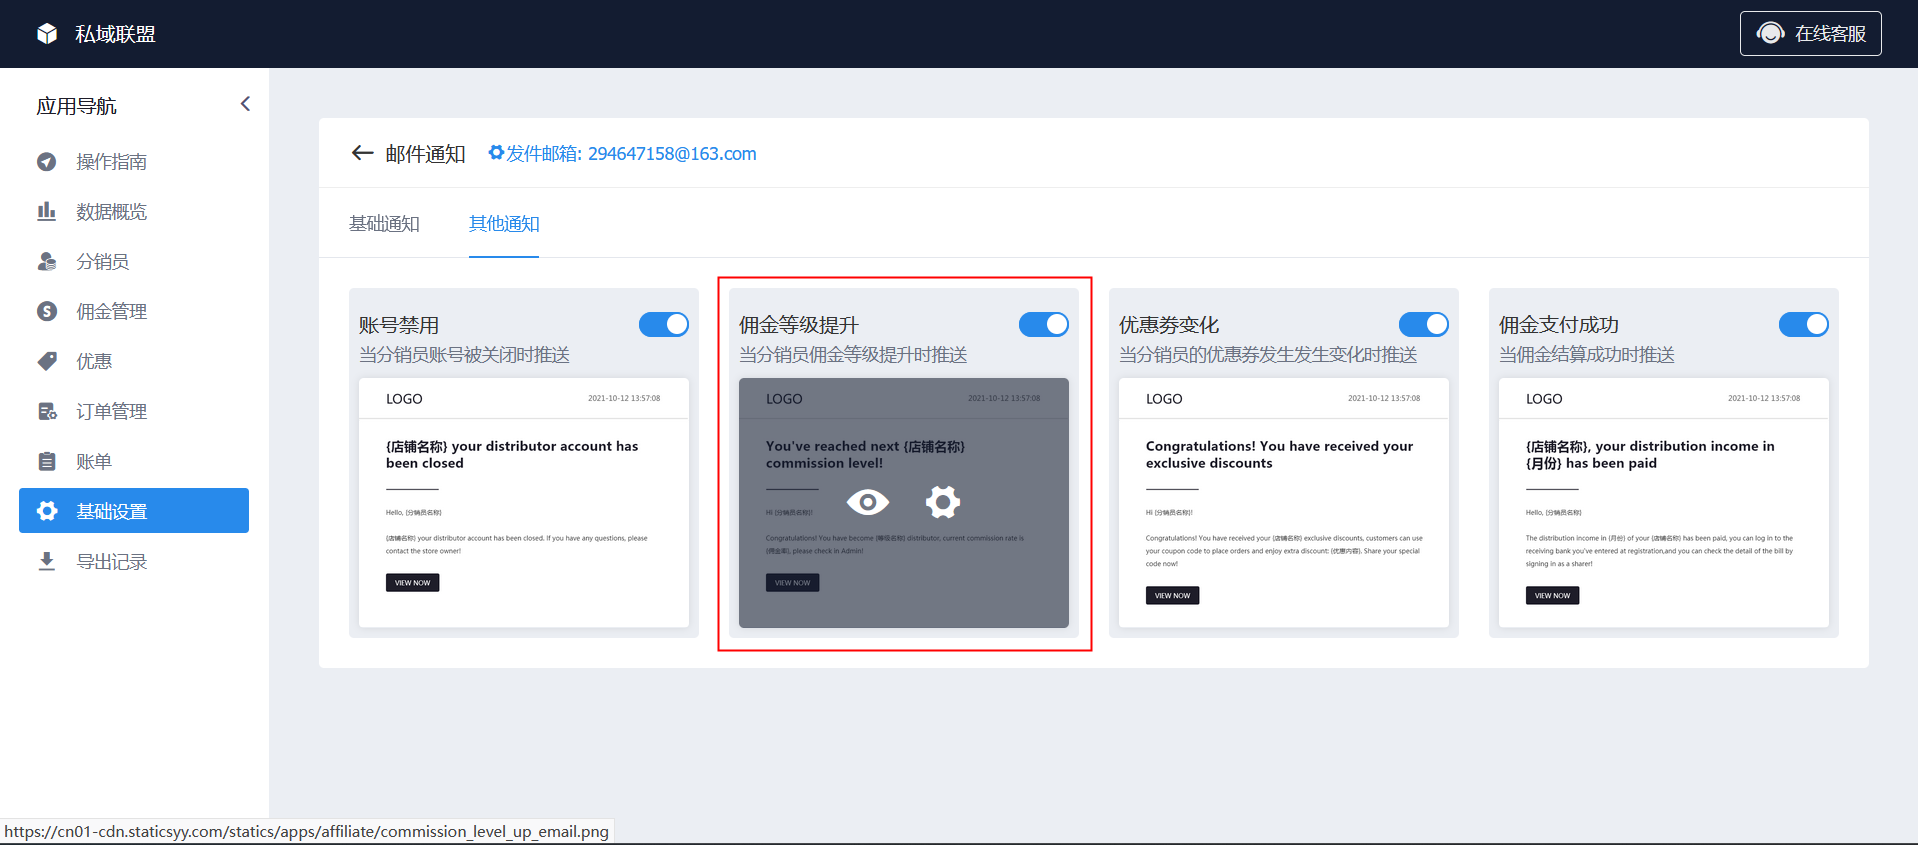The image size is (1918, 845).
Task: Click the 导出记录 download icon
Action: (x=47, y=561)
